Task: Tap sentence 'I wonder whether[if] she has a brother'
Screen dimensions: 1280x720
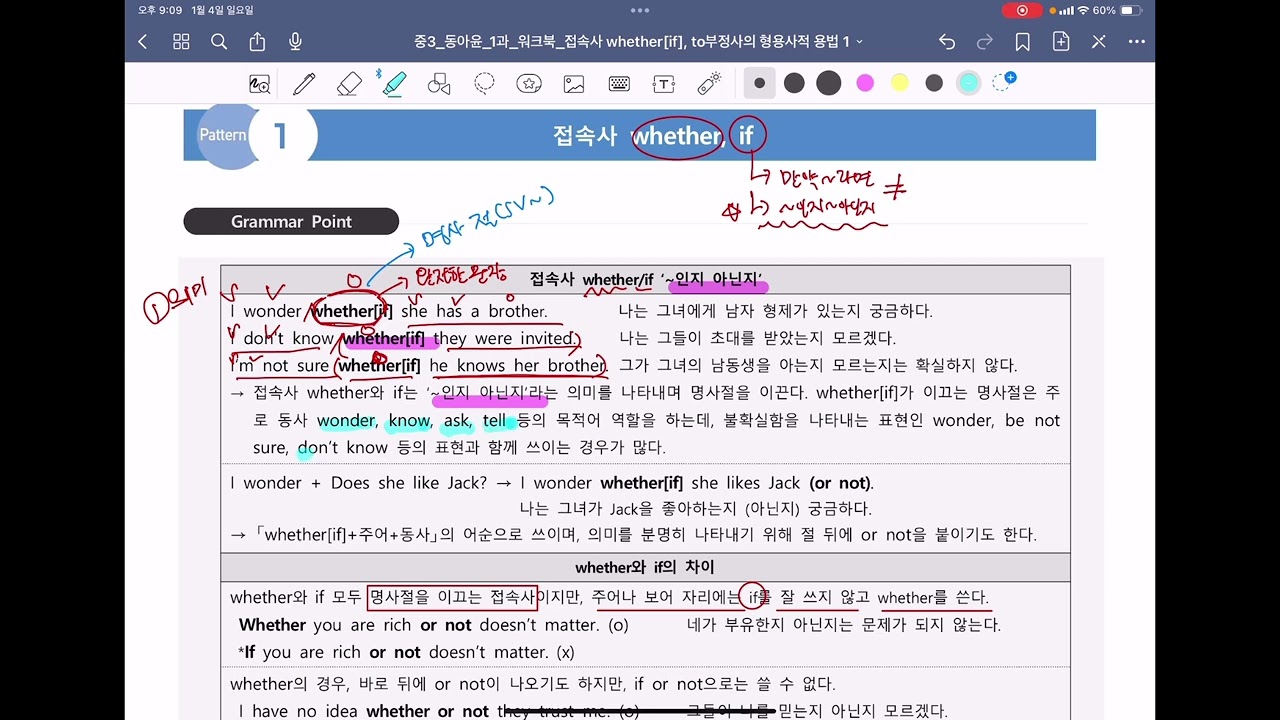Action: click(389, 311)
